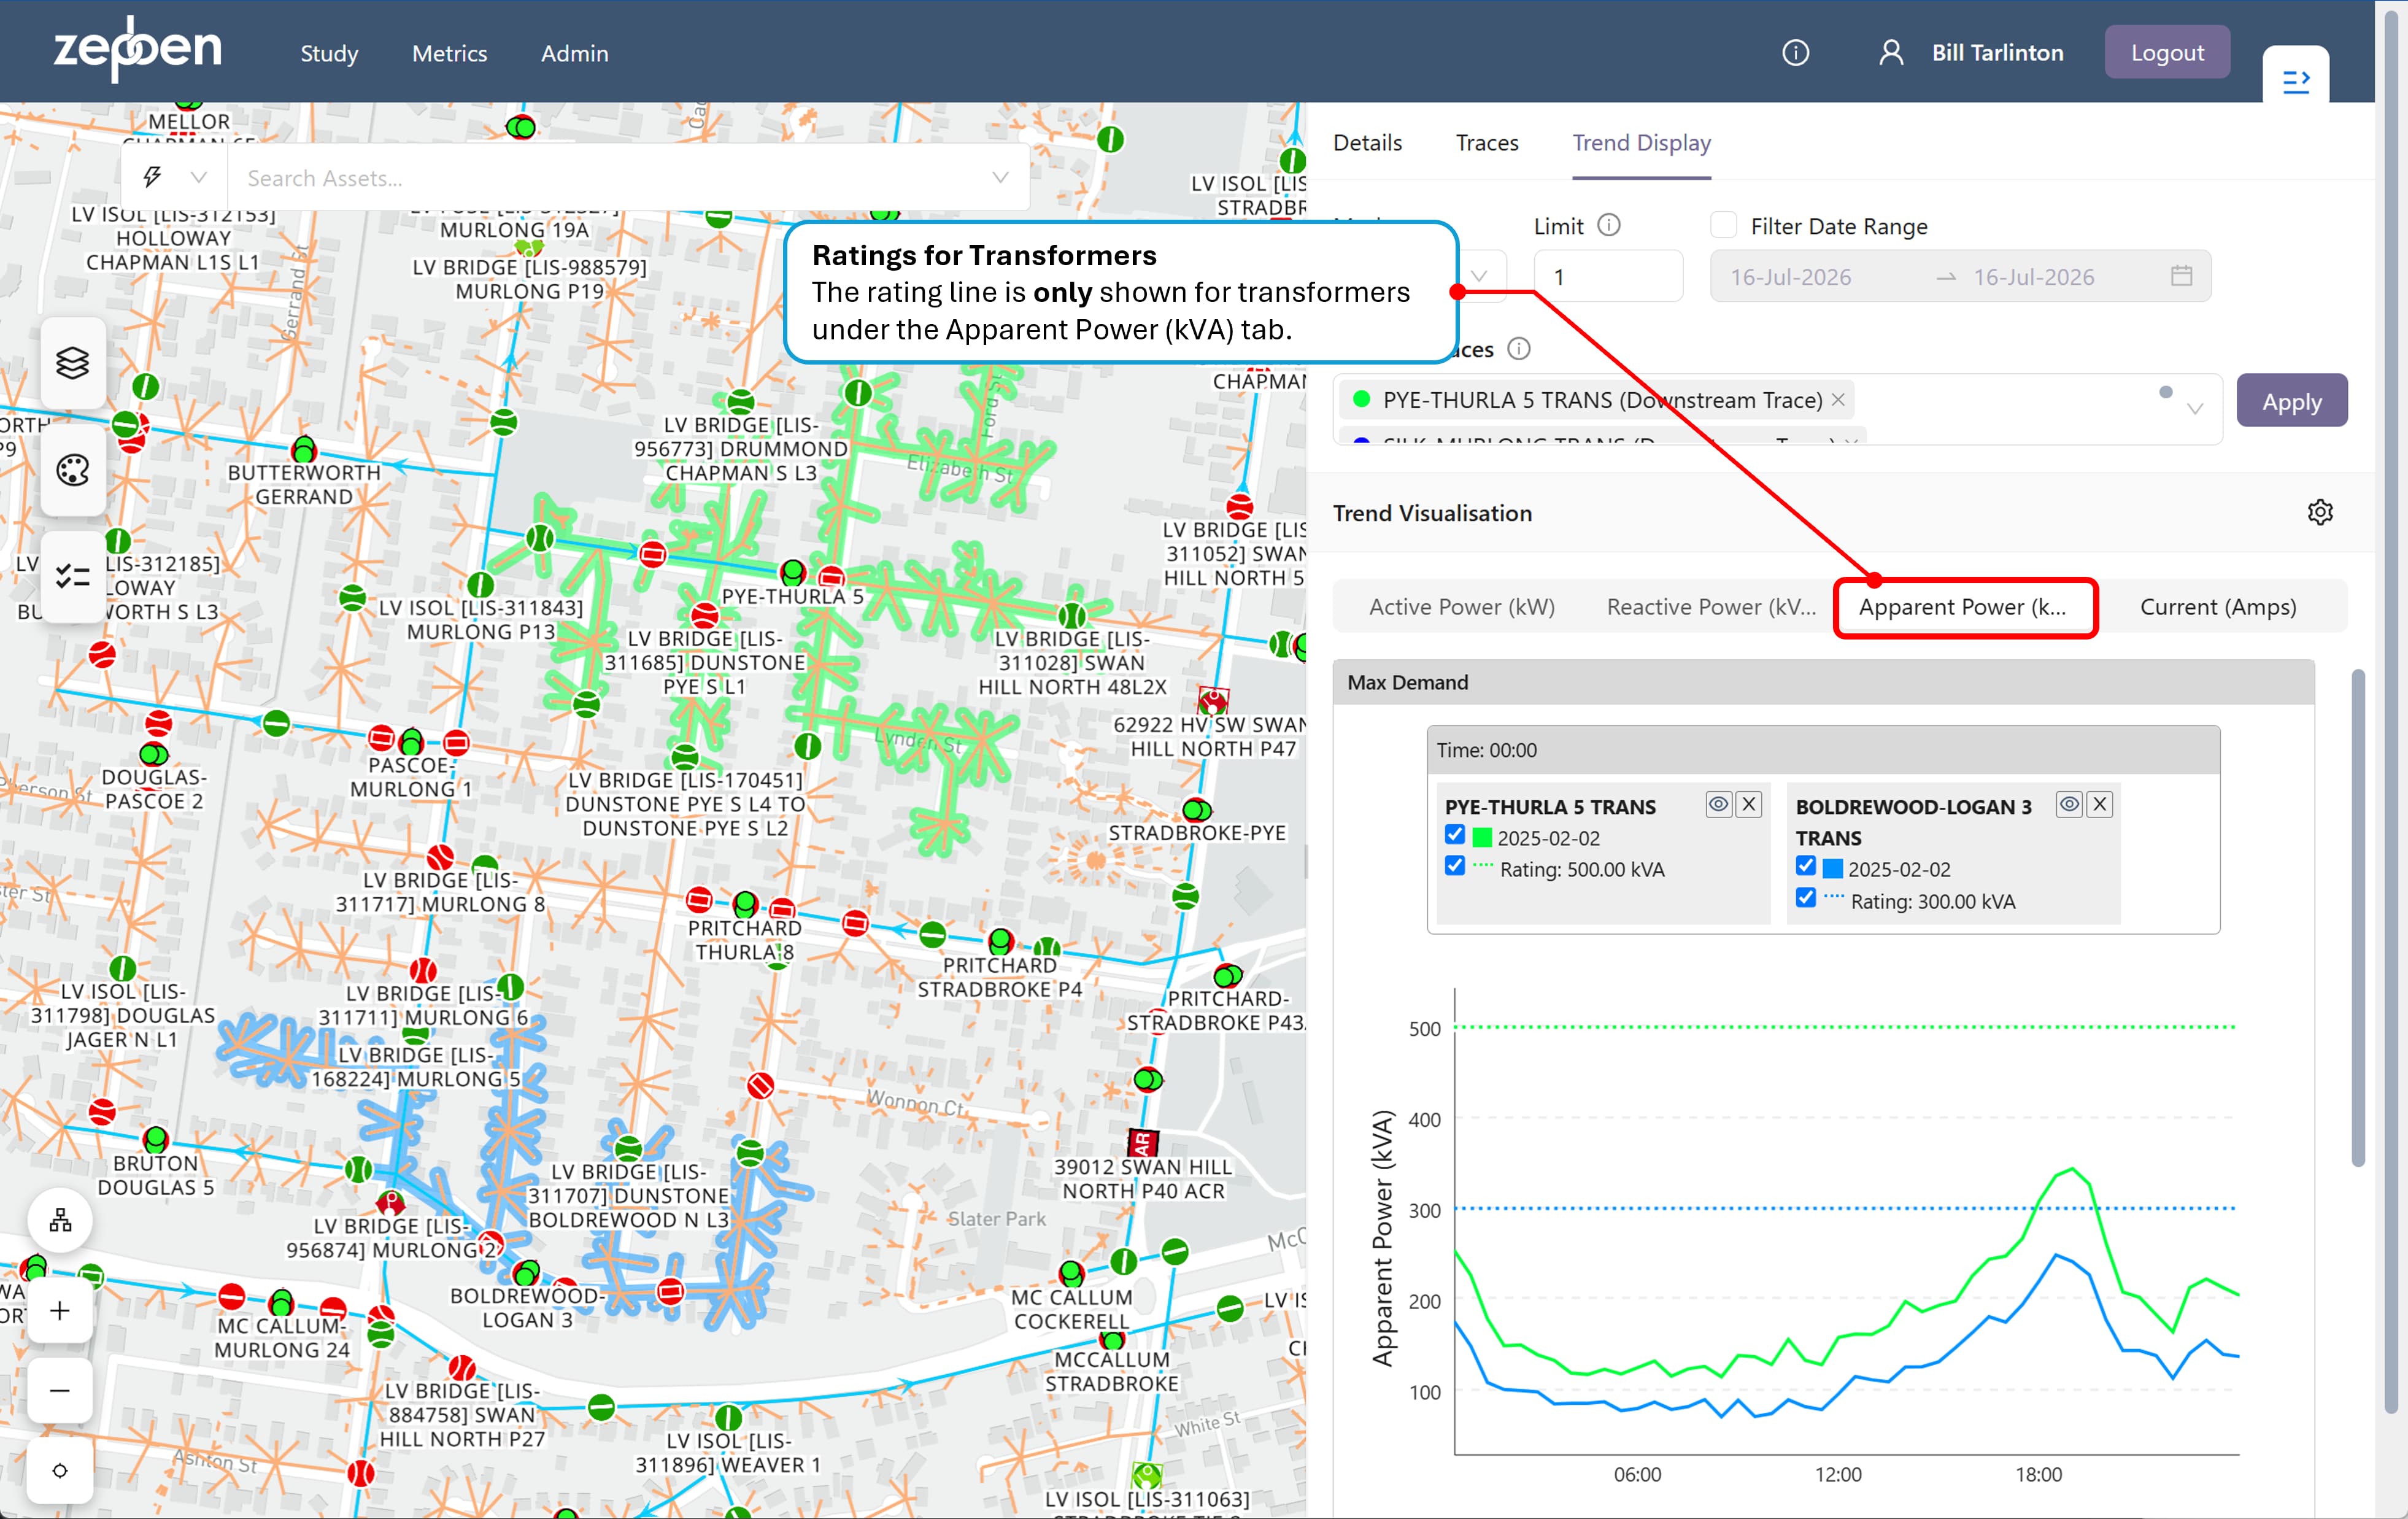The height and width of the screenshot is (1519, 2408).
Task: Click the network hierarchy icon on the map
Action: 60,1220
